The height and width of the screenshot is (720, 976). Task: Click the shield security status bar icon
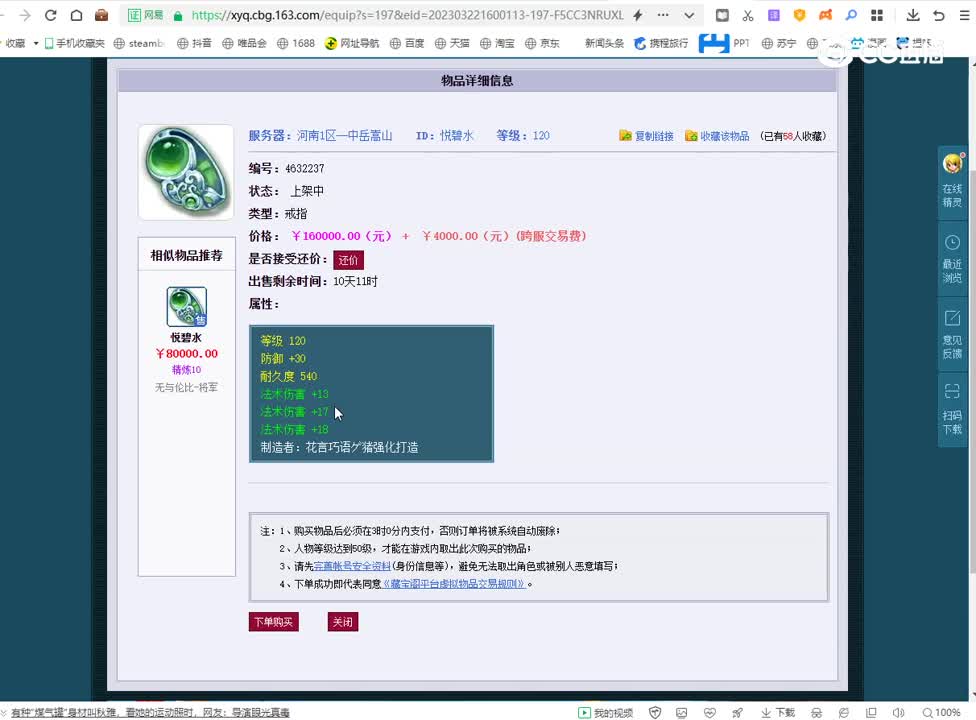(x=655, y=713)
